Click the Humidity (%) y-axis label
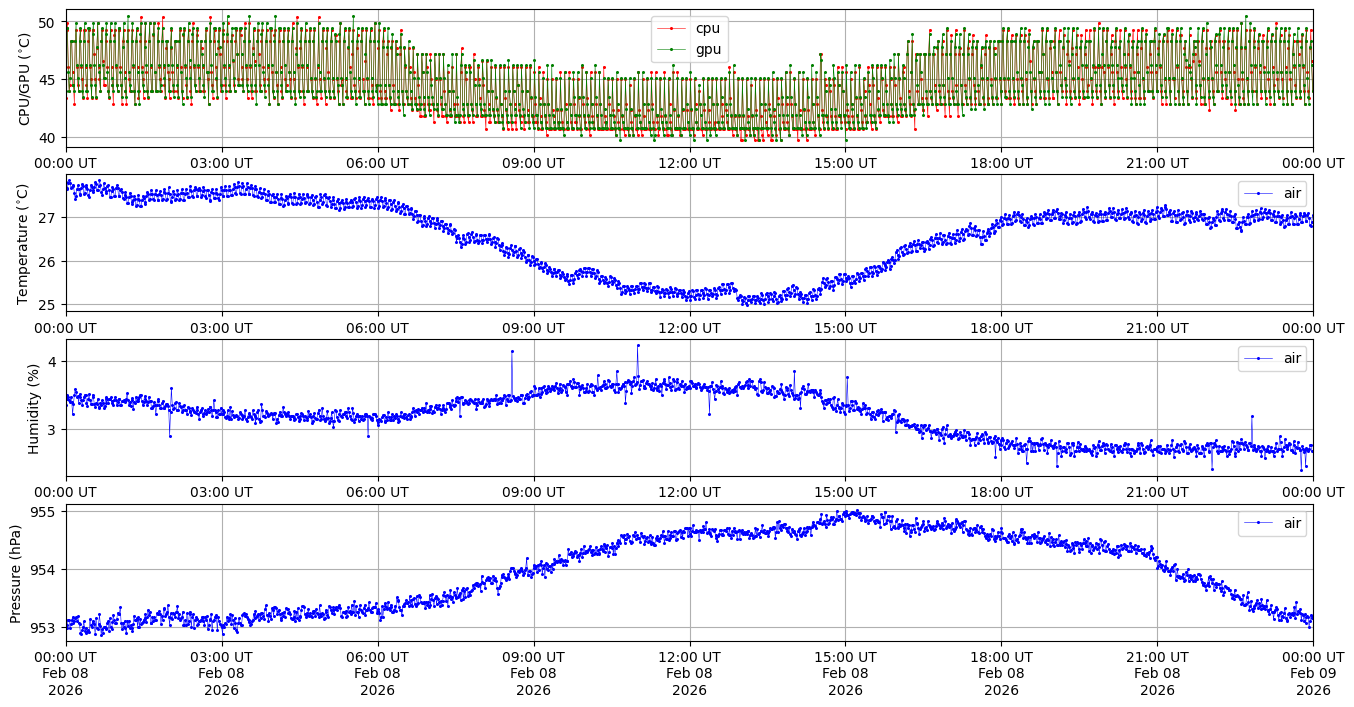The image size is (1354, 707). click(x=33, y=408)
